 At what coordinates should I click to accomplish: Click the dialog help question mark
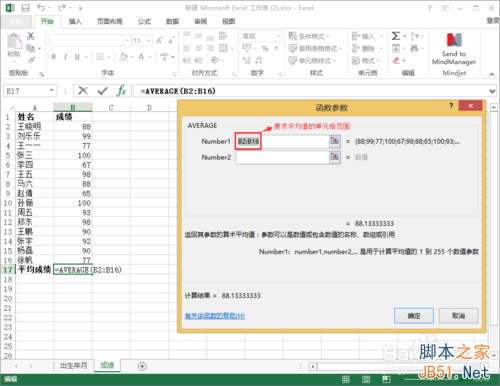[x=451, y=106]
